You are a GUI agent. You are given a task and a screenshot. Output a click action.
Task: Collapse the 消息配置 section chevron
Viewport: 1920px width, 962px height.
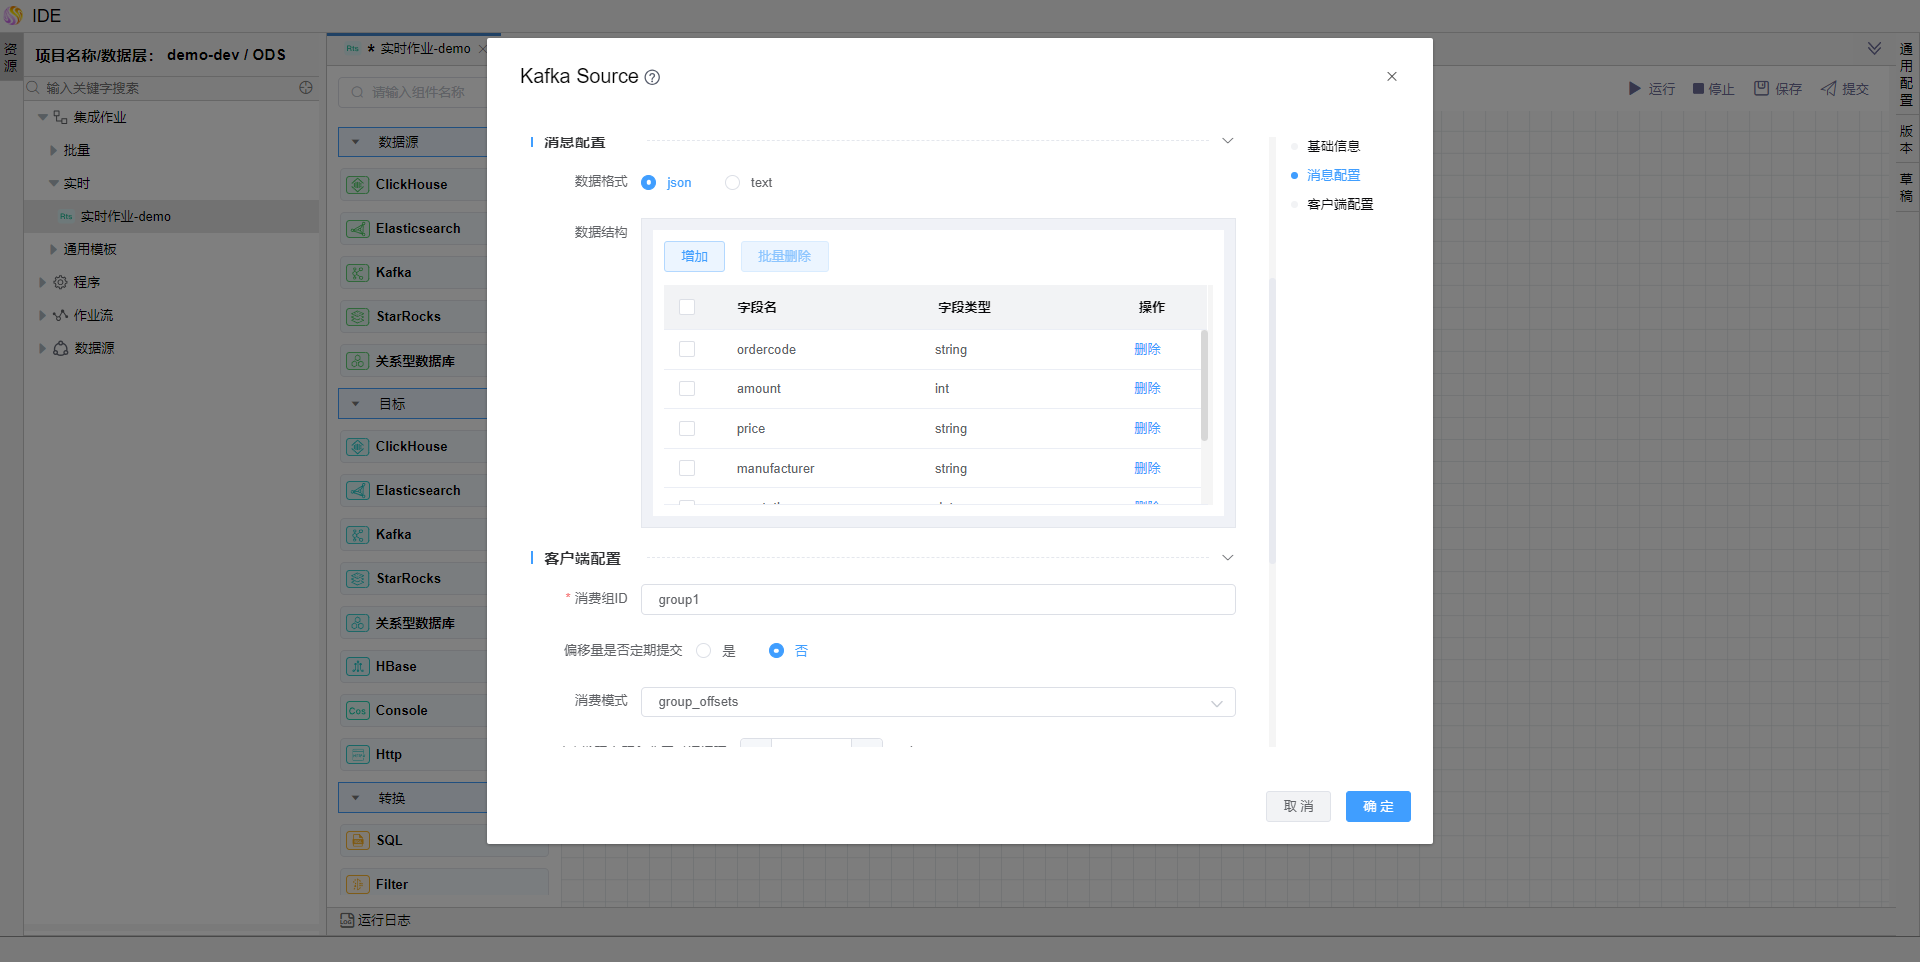point(1228,141)
